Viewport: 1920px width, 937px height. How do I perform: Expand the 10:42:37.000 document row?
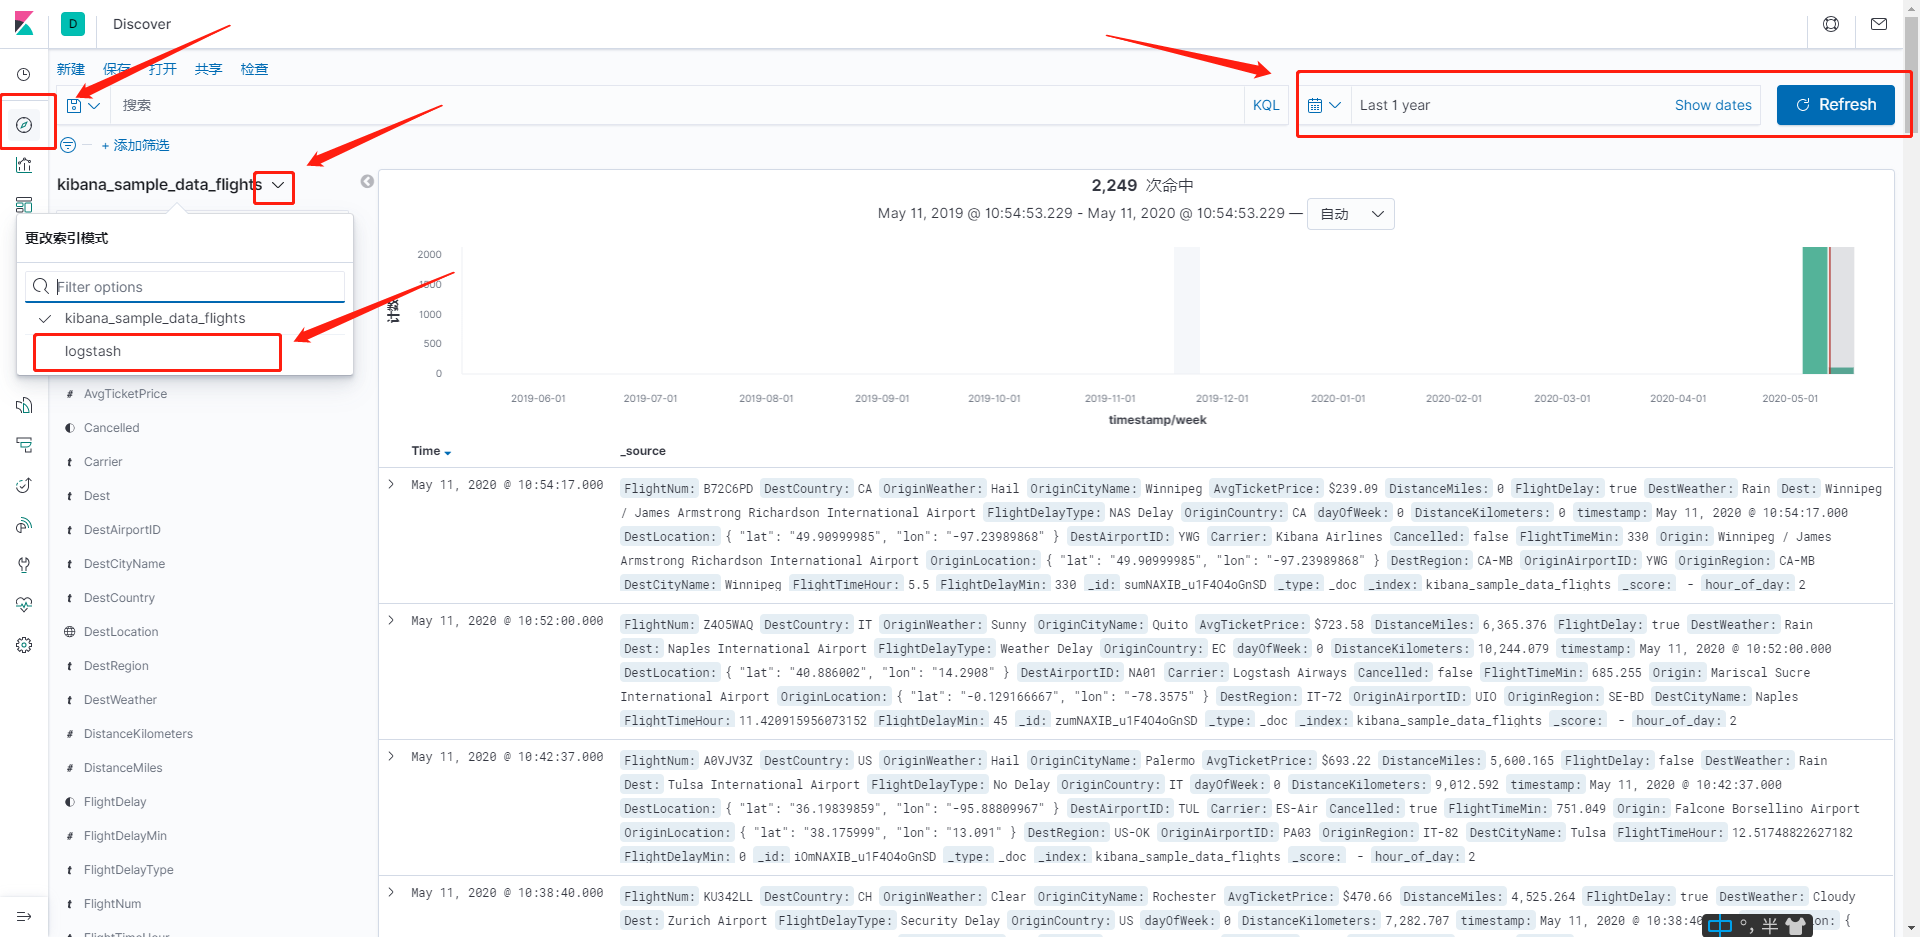tap(391, 757)
